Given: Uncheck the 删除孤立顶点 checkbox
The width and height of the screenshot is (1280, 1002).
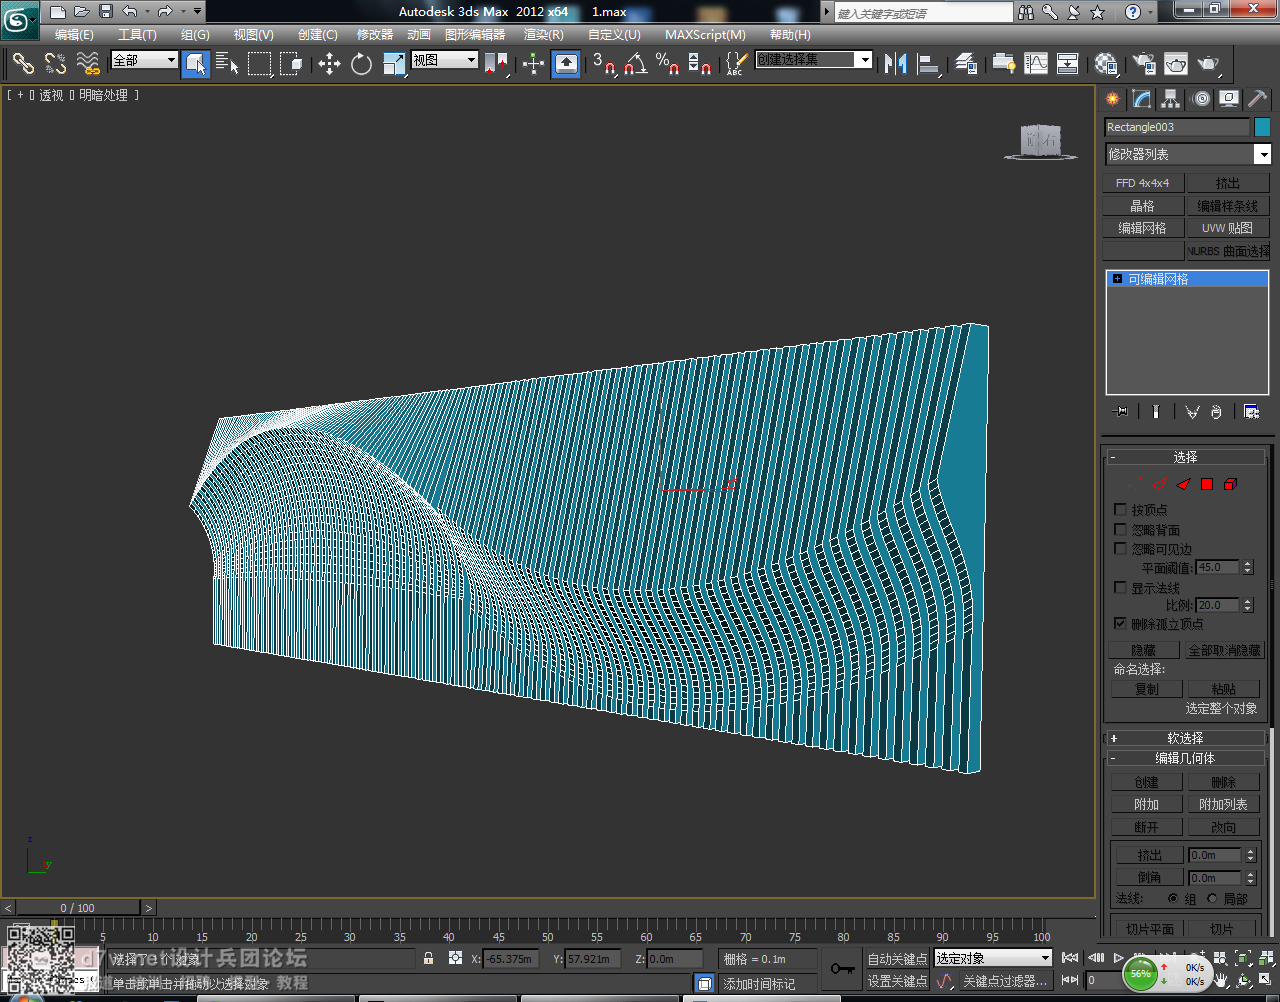Looking at the screenshot, I should [1120, 623].
